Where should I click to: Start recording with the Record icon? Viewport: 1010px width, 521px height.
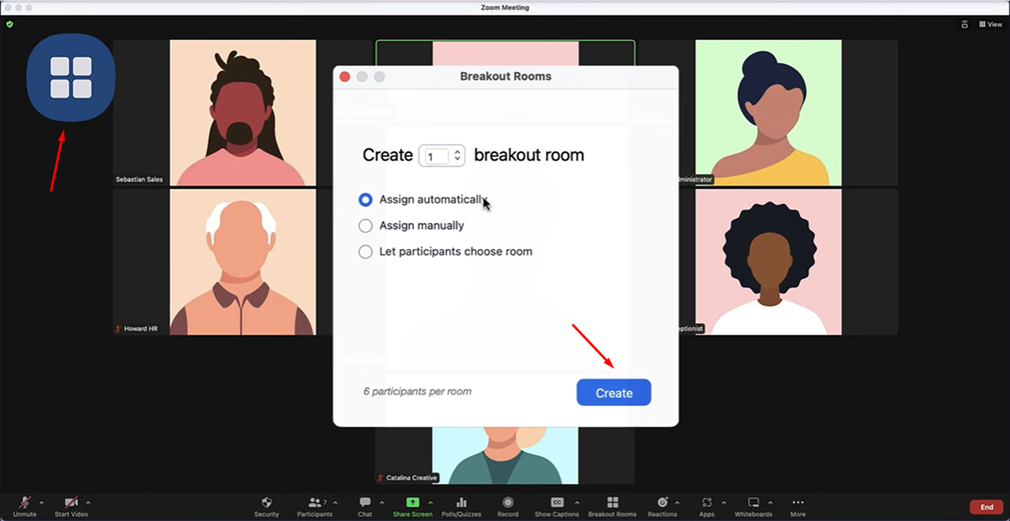[x=508, y=502]
